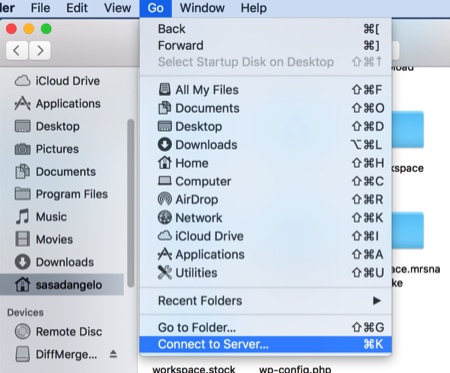Viewport: 450px width, 373px height.
Task: Choose Back from the Go menu
Action: point(266,29)
